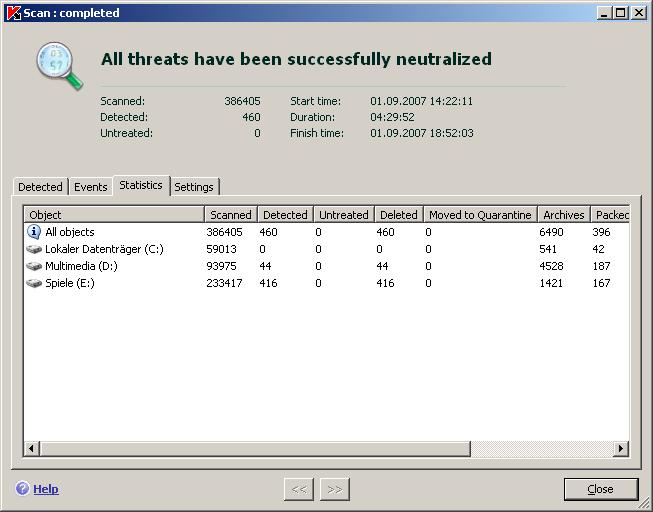Click the info icon beside All objects
Screen dimensions: 653x512
(x=34, y=232)
